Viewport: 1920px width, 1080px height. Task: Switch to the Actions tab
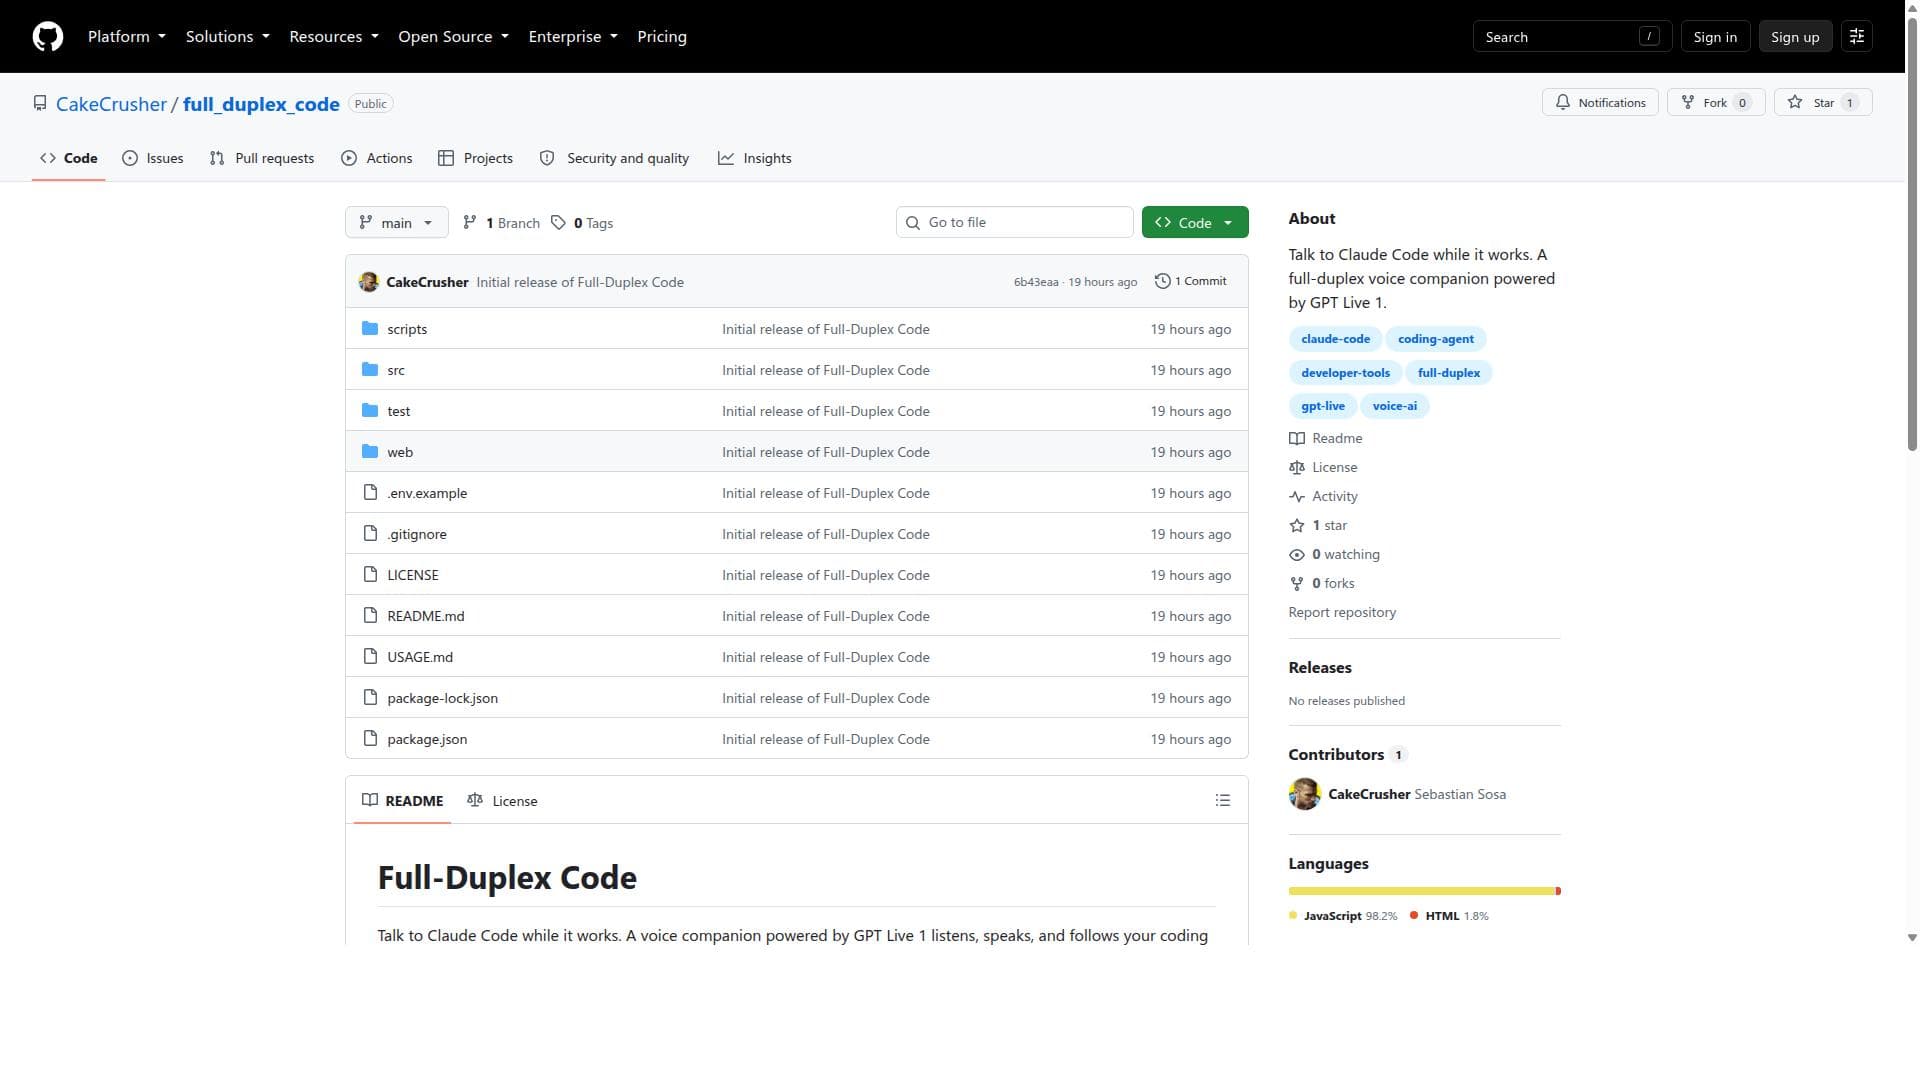click(x=377, y=158)
